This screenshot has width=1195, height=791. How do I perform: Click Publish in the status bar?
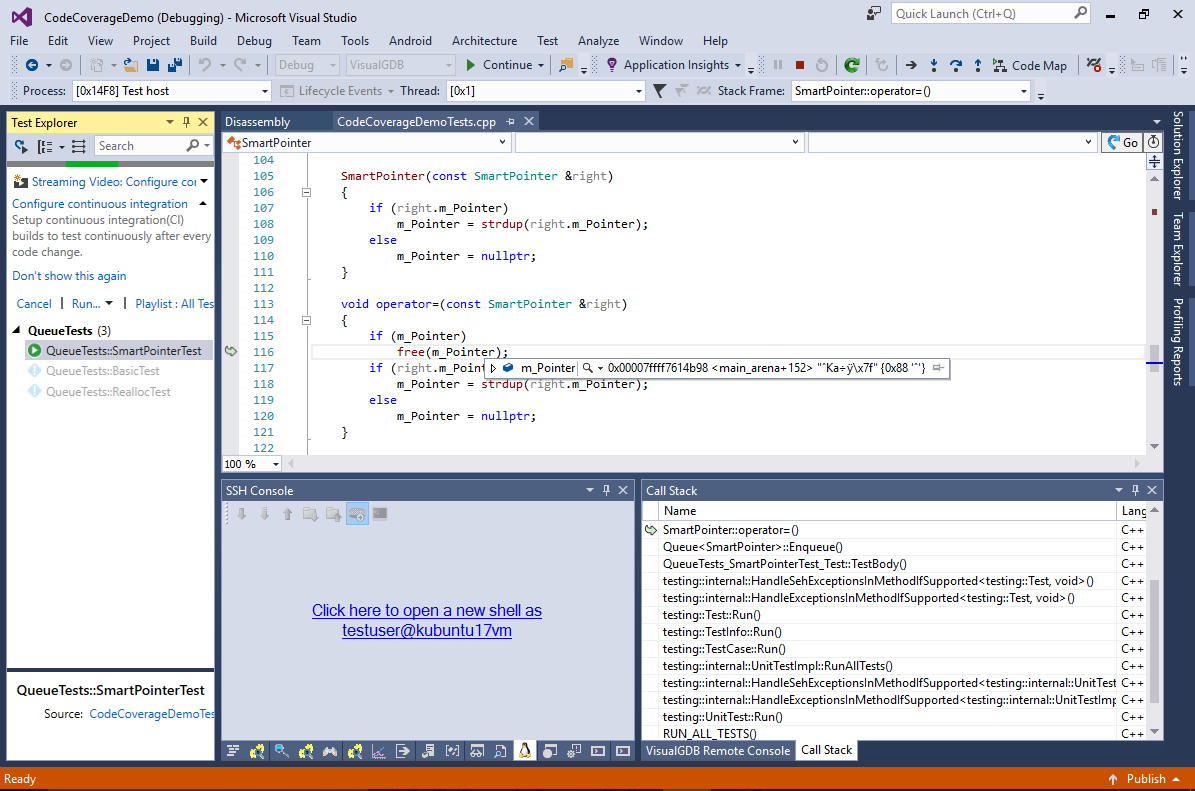click(x=1145, y=779)
